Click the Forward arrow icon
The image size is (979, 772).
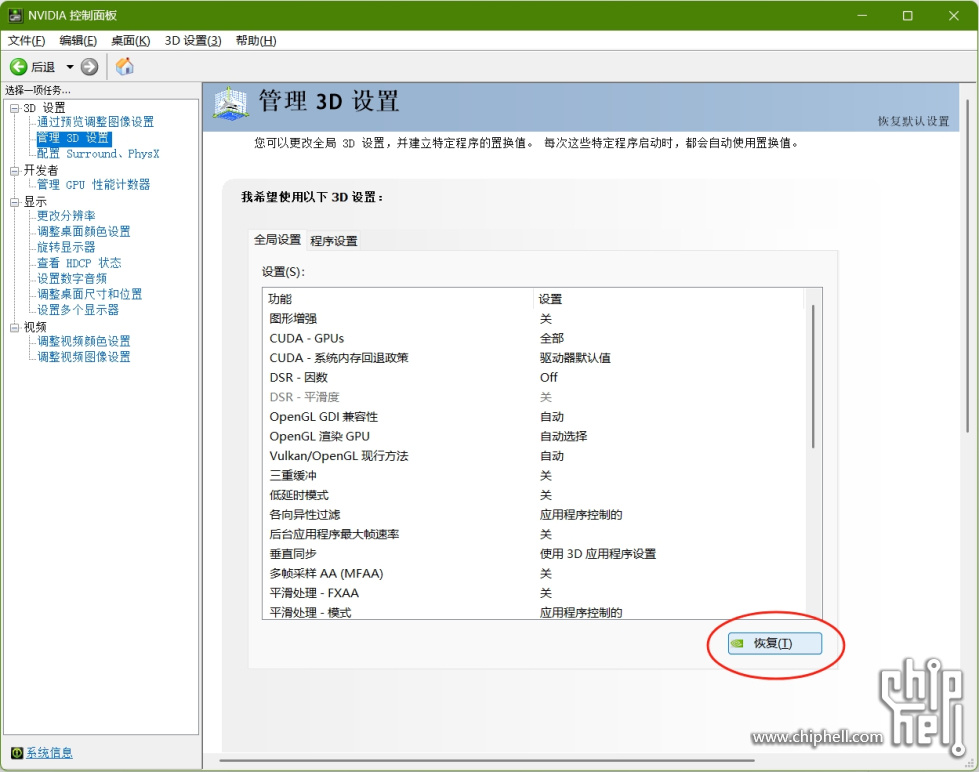click(90, 67)
